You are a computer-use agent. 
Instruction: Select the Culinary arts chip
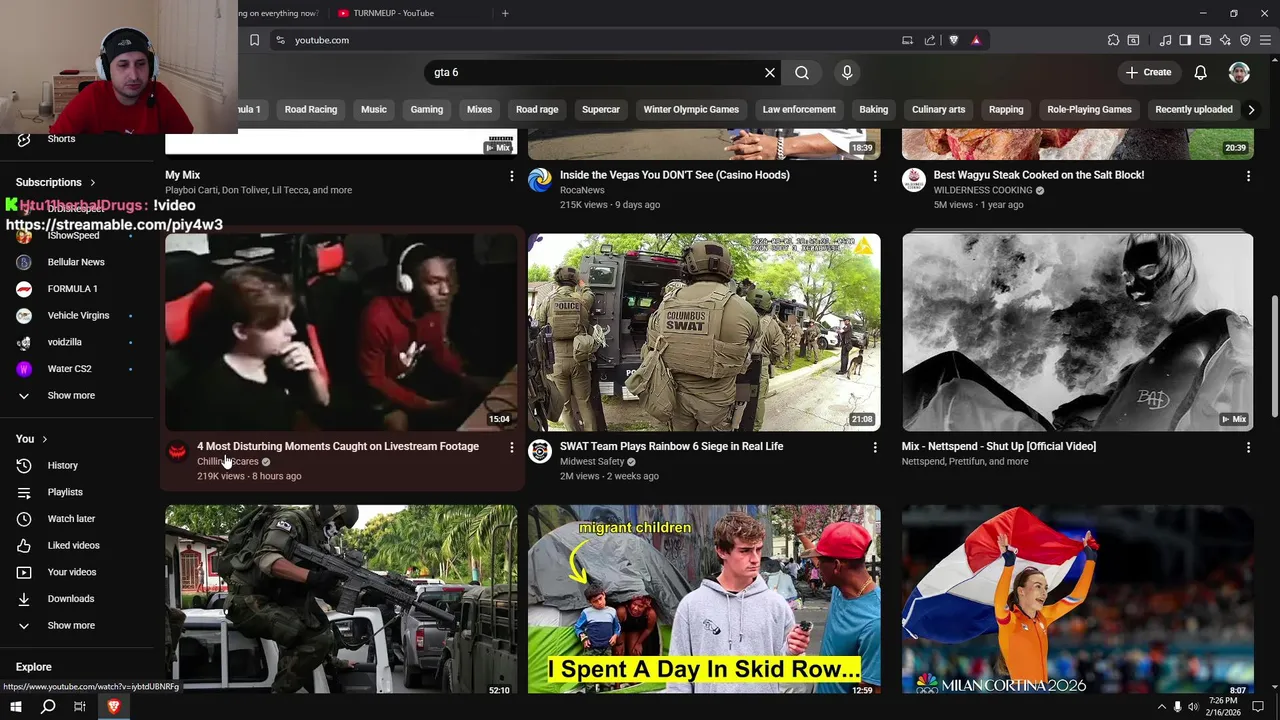point(938,109)
